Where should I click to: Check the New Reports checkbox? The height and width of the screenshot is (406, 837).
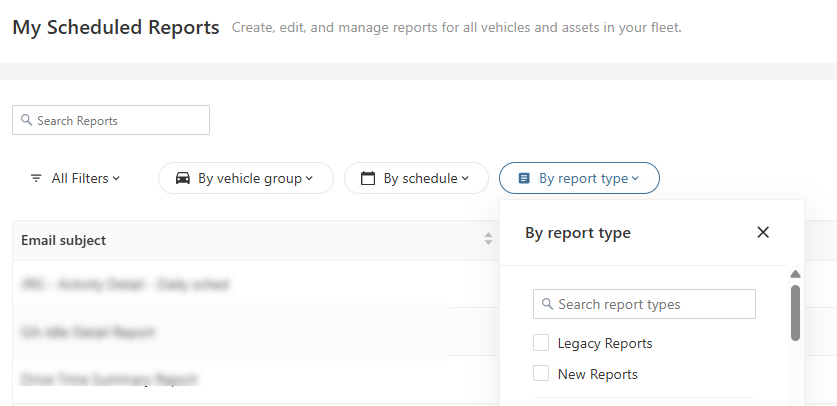pos(541,373)
